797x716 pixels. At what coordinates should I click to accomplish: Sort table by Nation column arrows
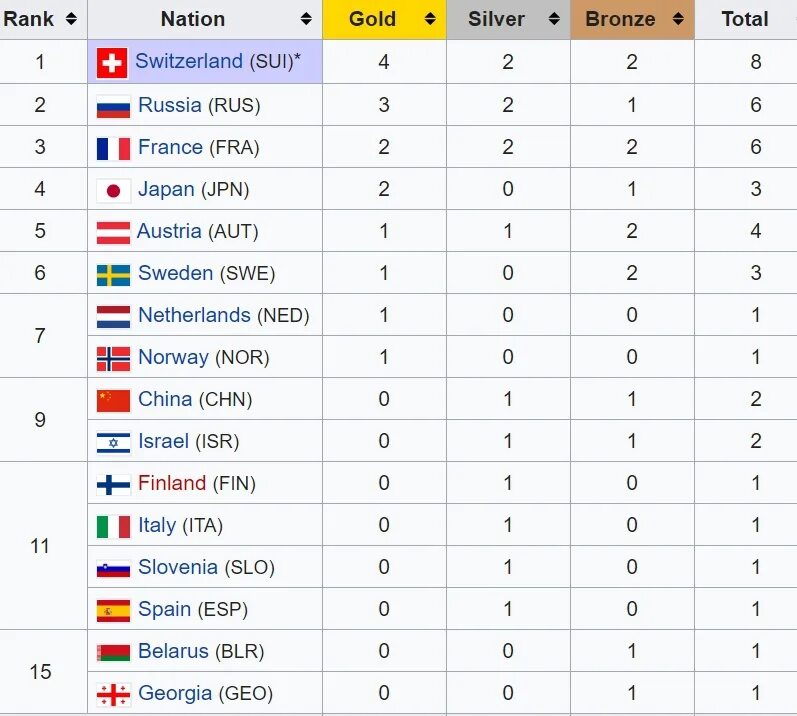click(x=306, y=19)
